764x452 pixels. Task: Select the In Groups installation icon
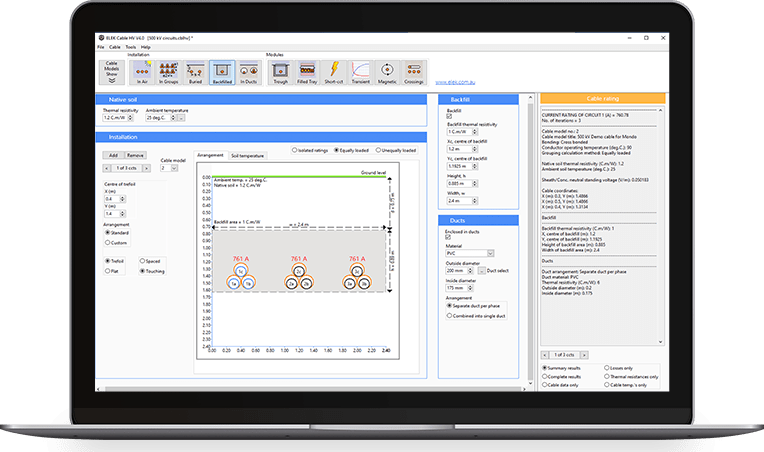(169, 72)
